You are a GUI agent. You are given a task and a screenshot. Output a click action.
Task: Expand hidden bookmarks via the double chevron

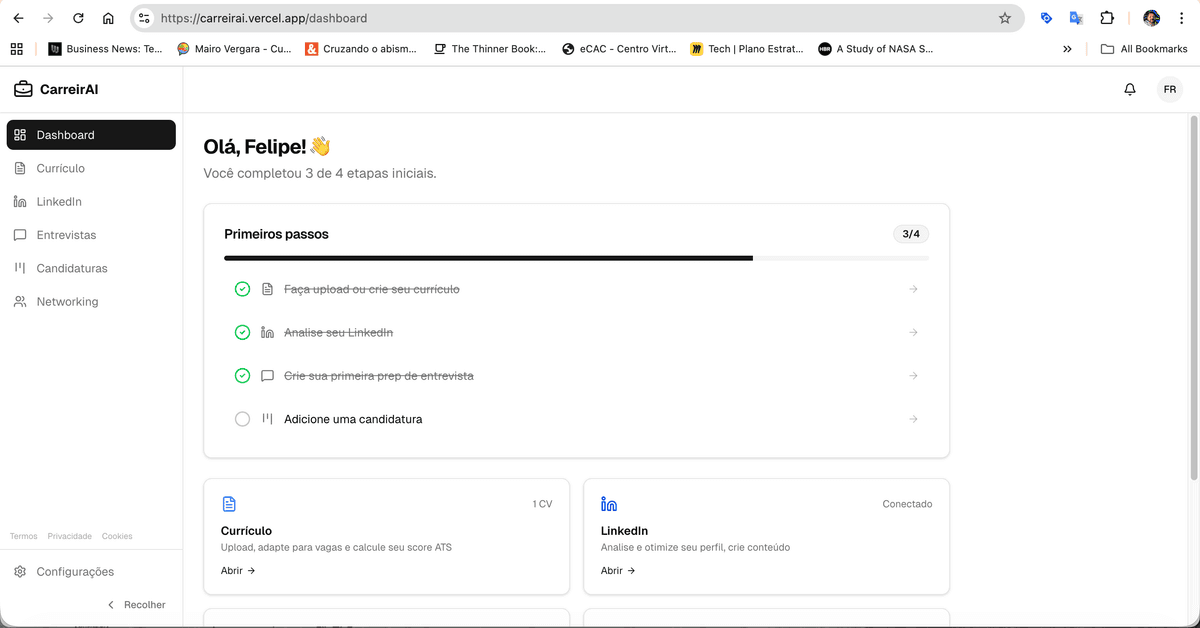point(1066,47)
